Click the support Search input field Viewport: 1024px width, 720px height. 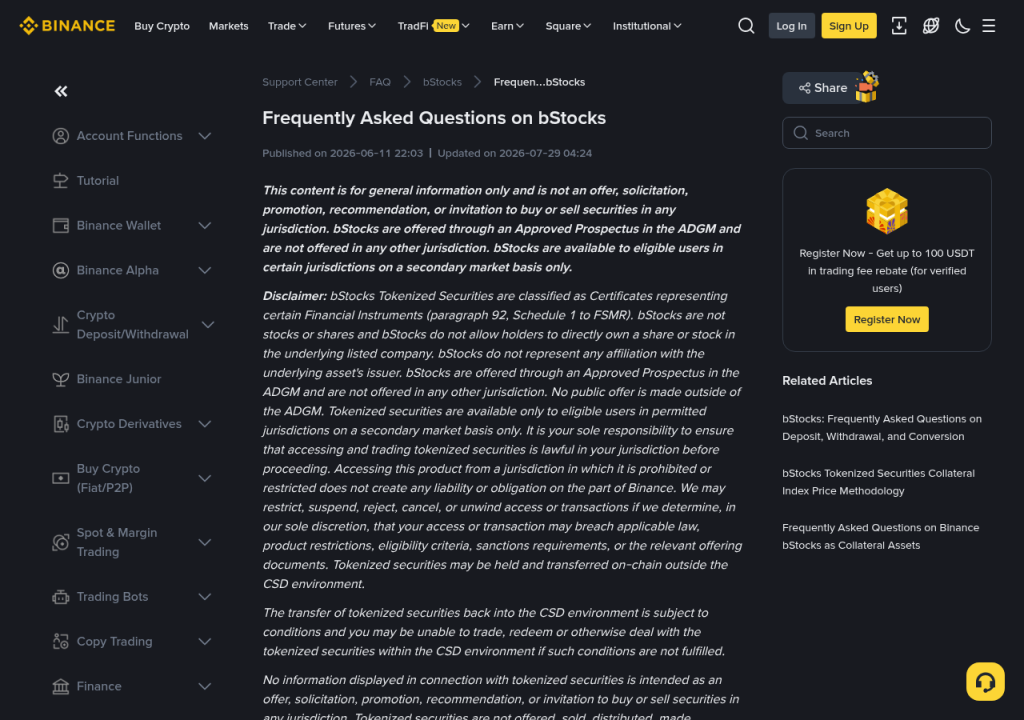click(887, 133)
